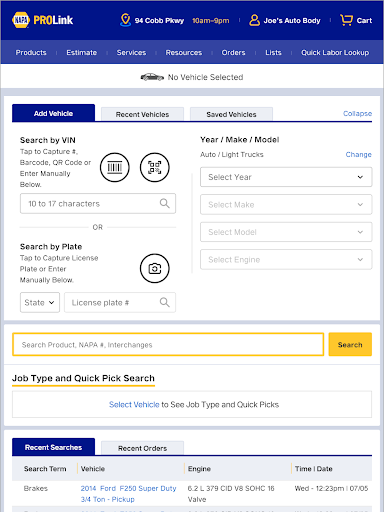384x512 pixels.
Task: Click the Change vehicle type link
Action: [358, 154]
